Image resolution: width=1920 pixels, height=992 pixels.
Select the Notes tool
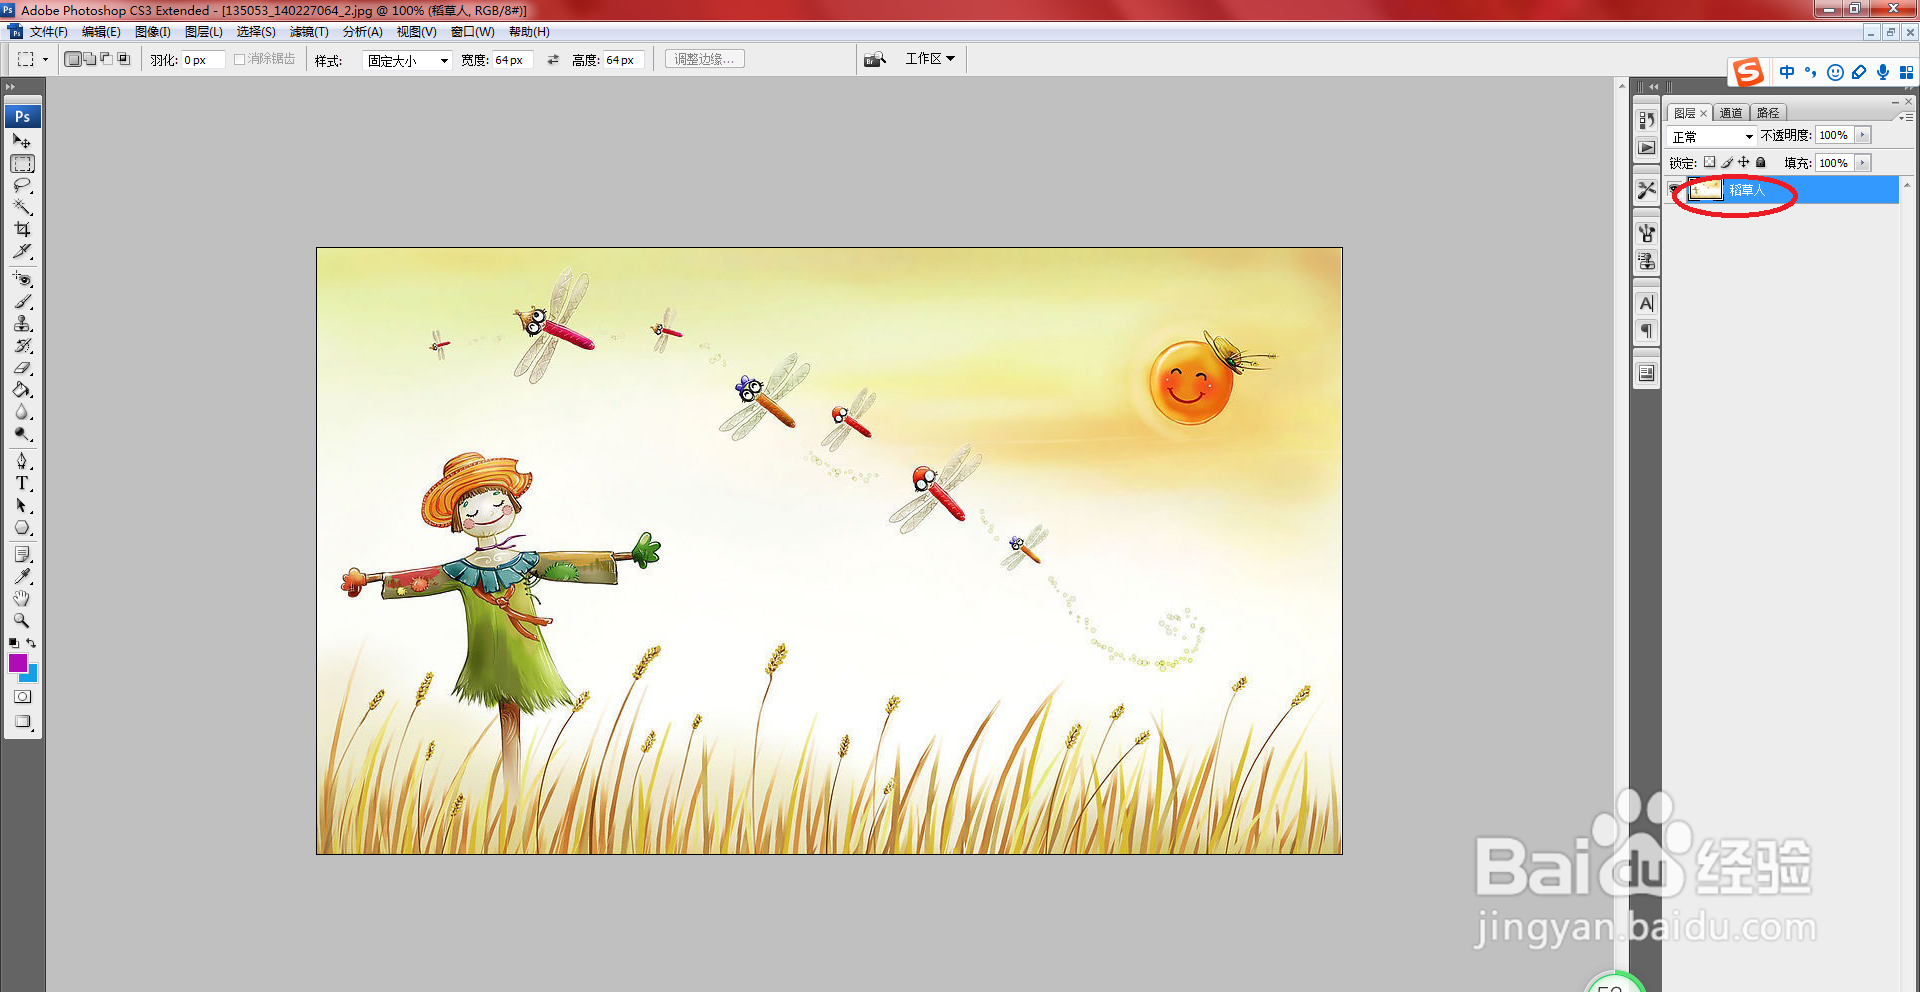pyautogui.click(x=22, y=554)
